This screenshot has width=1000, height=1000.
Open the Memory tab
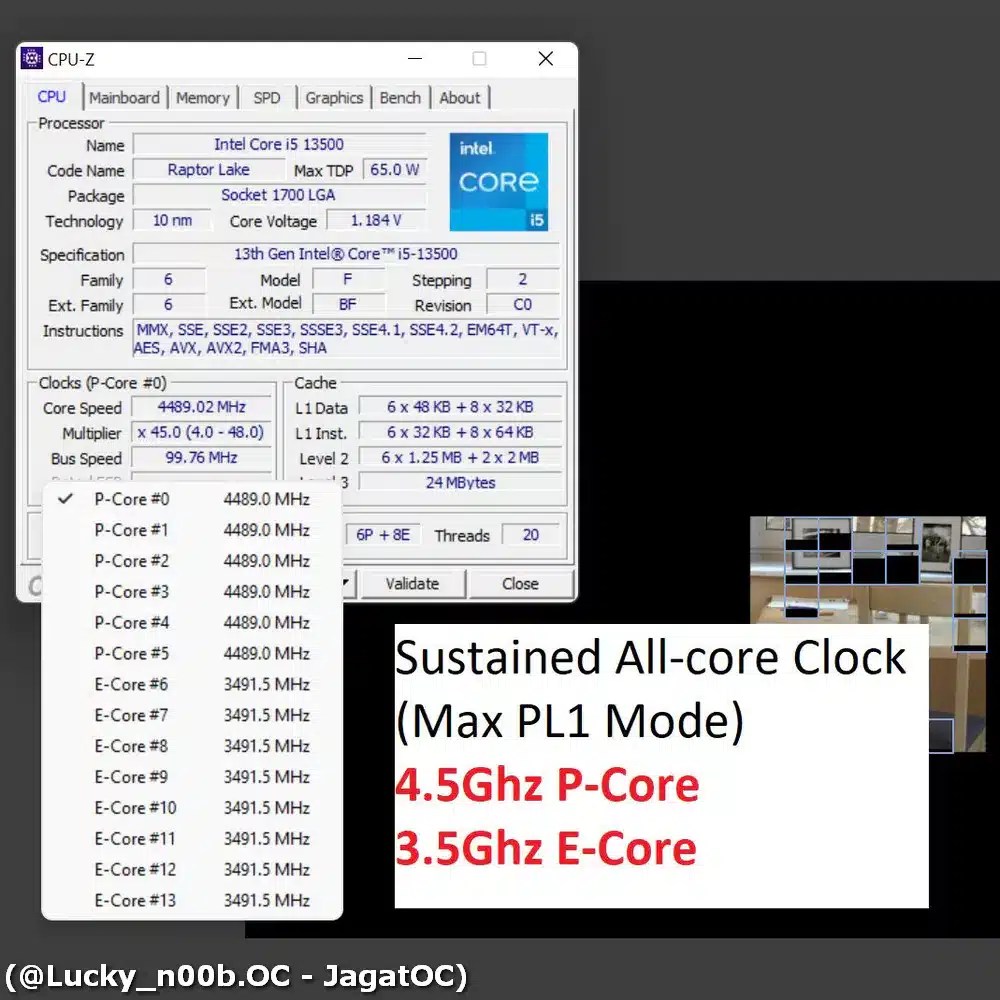click(x=203, y=98)
